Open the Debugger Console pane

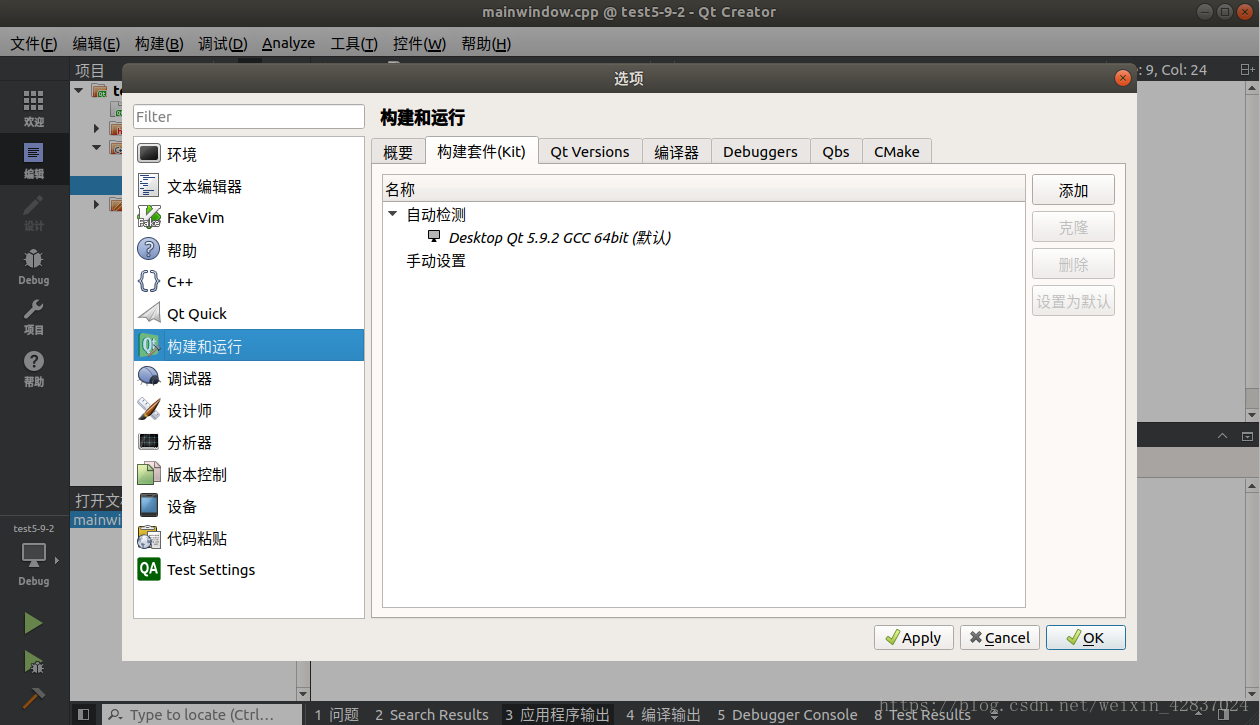(x=787, y=714)
